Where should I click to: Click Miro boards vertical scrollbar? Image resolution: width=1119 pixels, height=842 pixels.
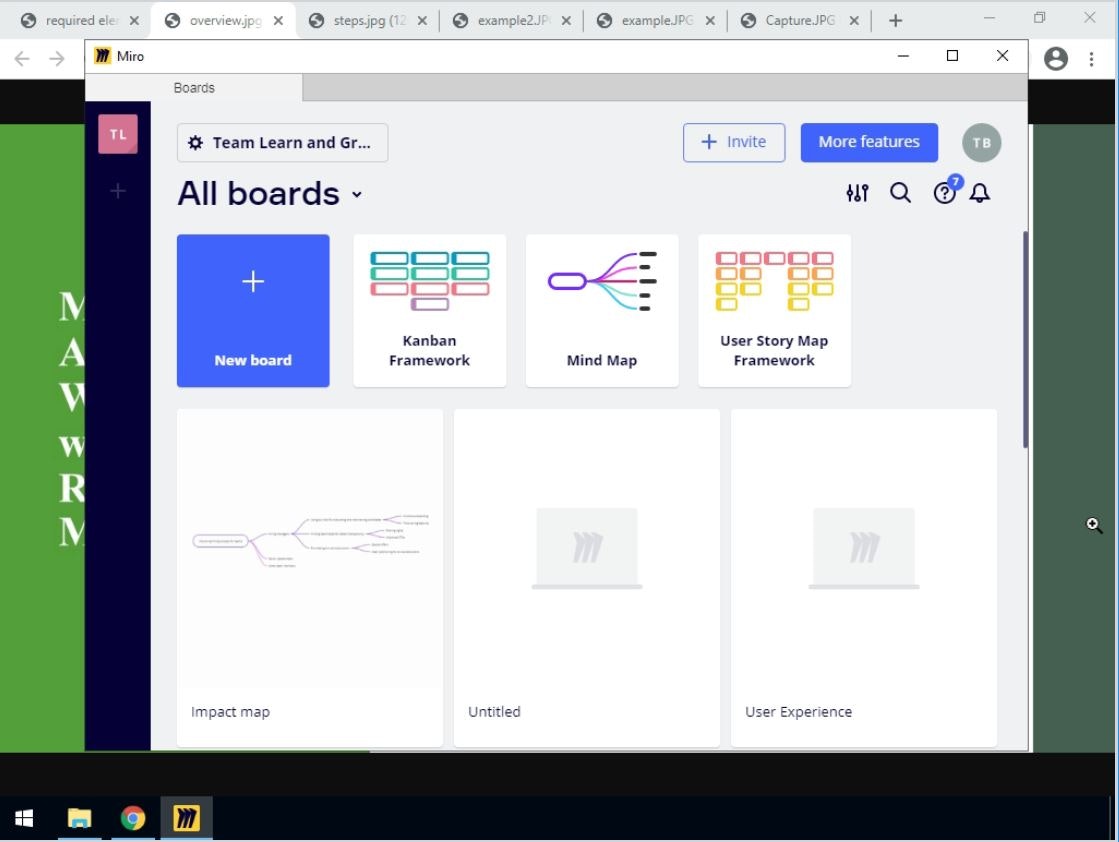pos(1025,339)
